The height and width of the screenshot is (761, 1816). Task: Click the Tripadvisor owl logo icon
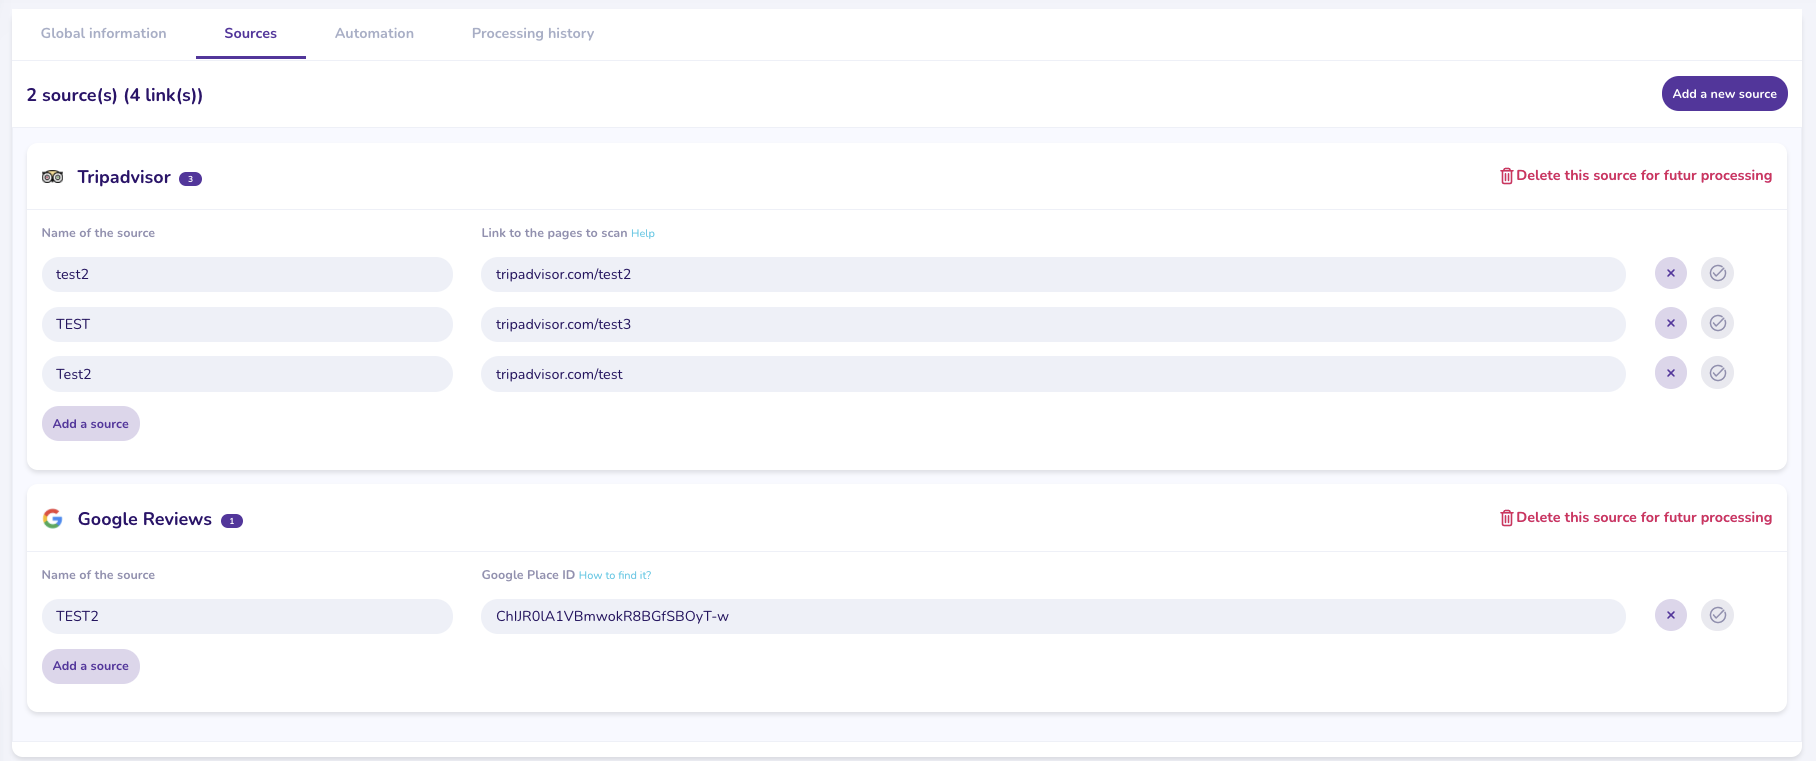click(x=53, y=177)
